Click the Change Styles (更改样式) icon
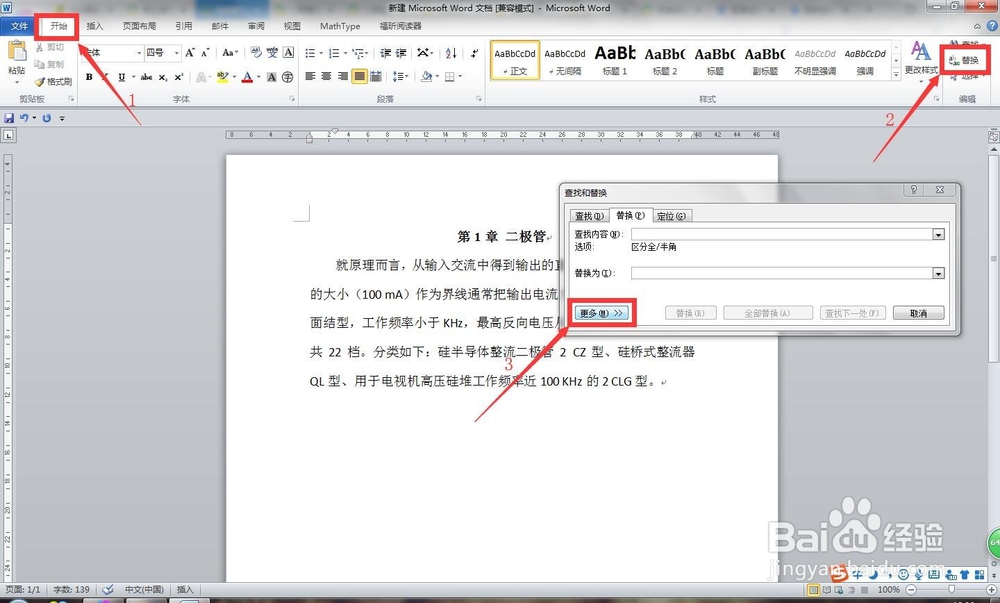Viewport: 1000px width, 603px height. click(921, 59)
